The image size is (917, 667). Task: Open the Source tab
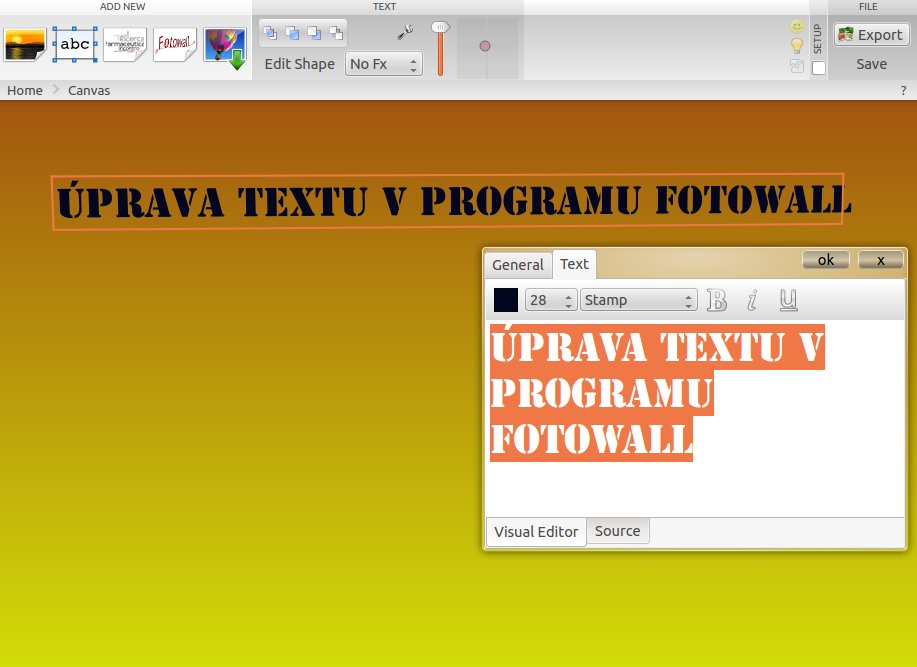(x=618, y=531)
